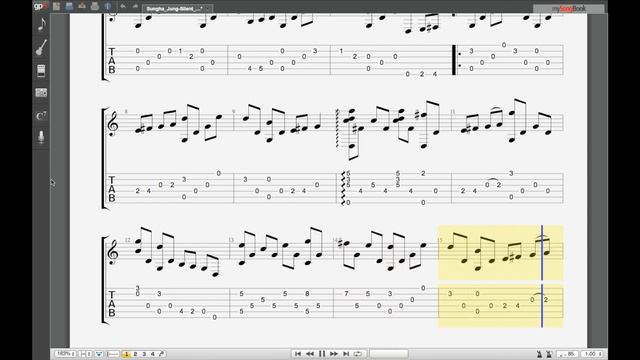Select voice 4
Viewport: 640px width, 360px height.
(153, 354)
